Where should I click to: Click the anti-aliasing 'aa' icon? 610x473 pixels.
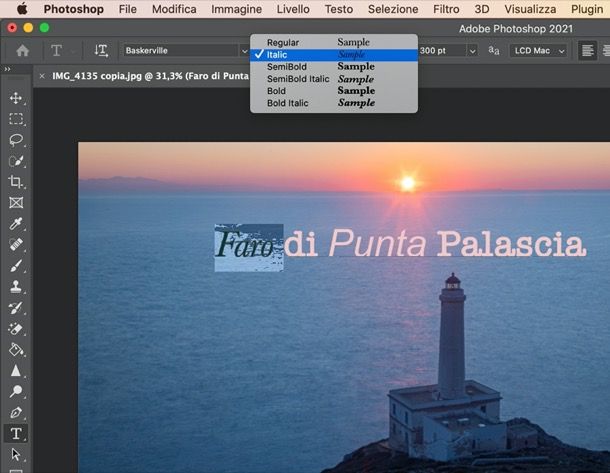point(494,51)
